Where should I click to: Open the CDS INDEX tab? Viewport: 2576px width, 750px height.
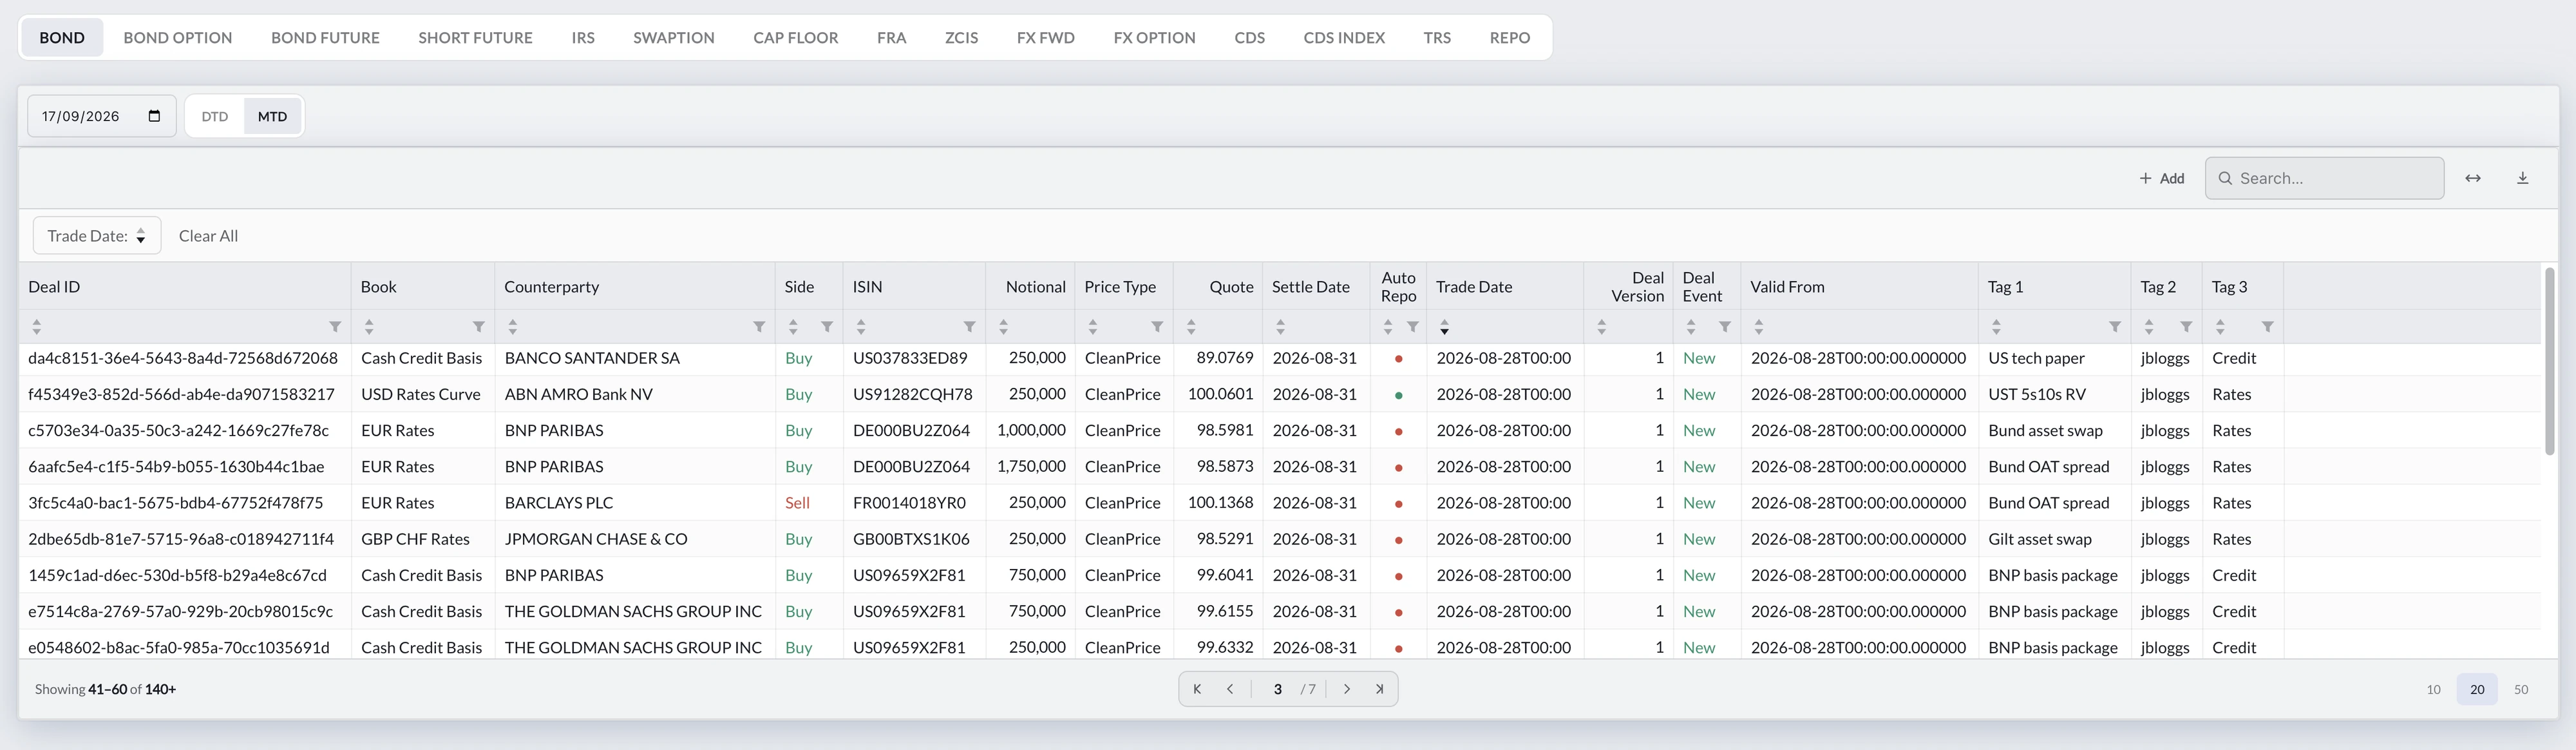[1344, 38]
